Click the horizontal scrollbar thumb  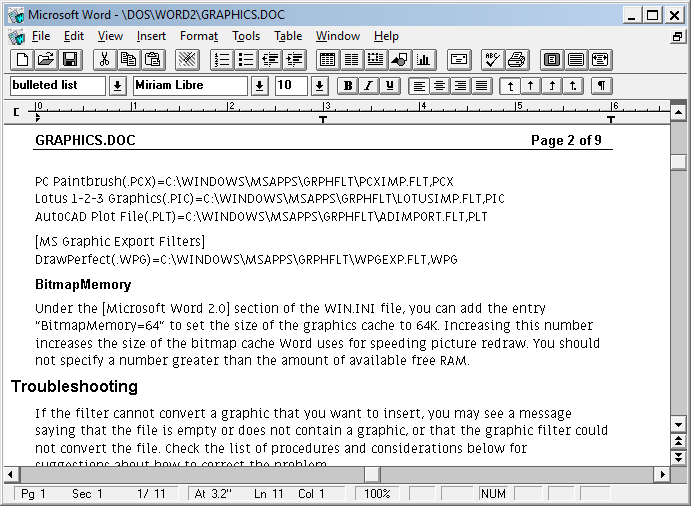click(x=372, y=474)
